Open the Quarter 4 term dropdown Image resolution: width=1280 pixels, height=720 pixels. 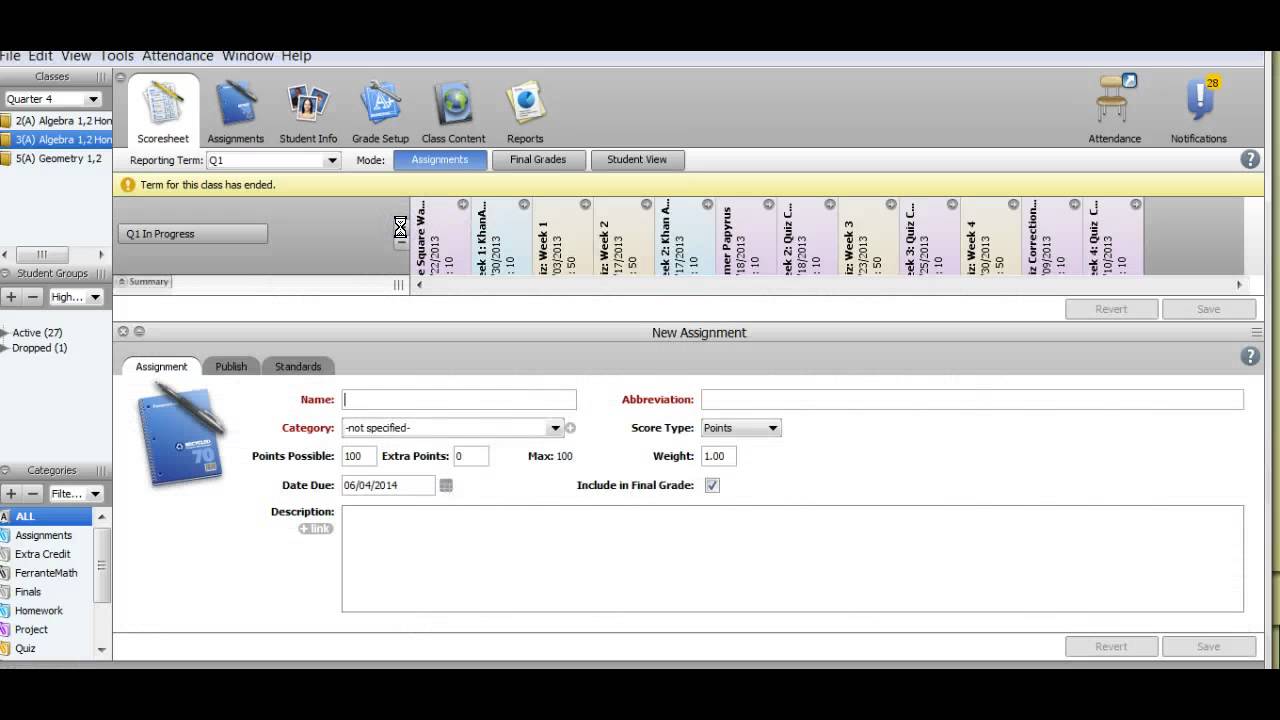click(x=52, y=99)
